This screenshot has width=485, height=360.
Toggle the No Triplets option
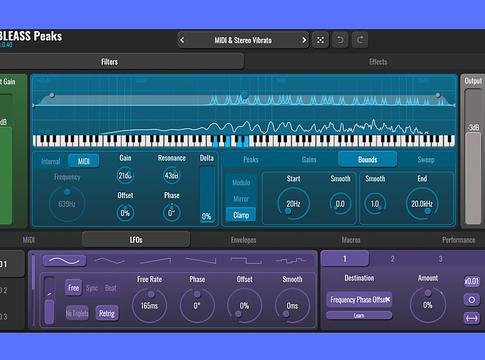click(77, 313)
